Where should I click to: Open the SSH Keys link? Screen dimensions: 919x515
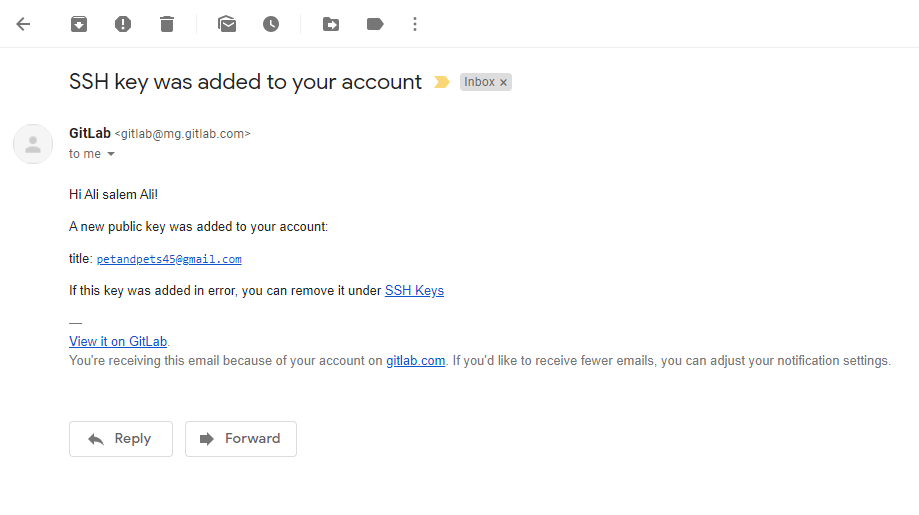[414, 291]
